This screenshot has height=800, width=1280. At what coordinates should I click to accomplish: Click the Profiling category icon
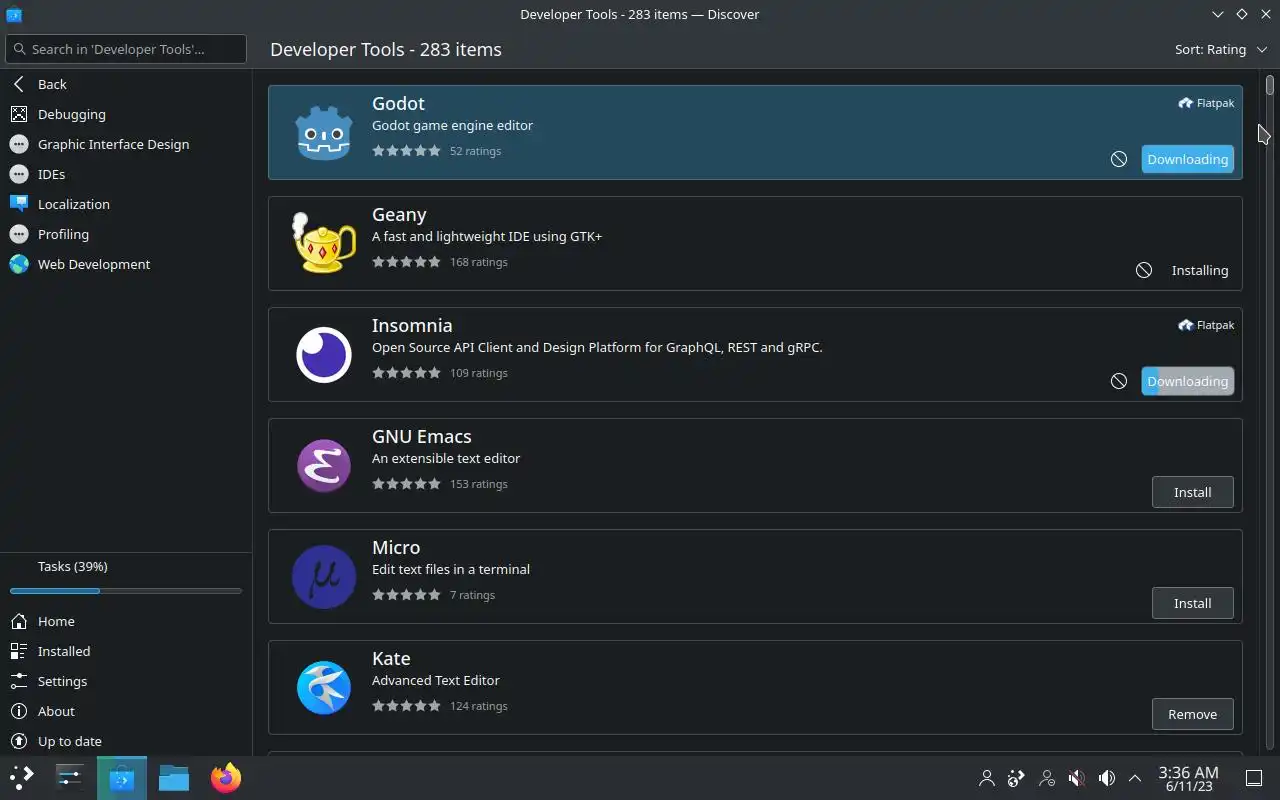(18, 234)
